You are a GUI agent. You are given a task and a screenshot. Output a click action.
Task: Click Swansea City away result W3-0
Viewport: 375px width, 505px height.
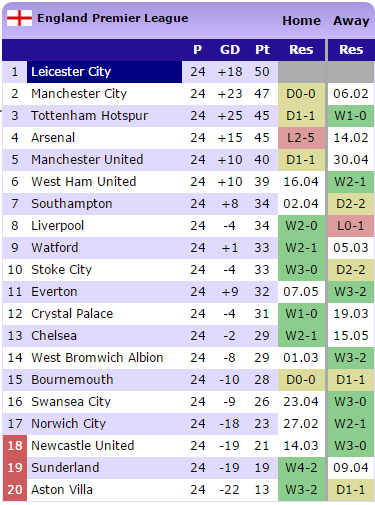coord(351,402)
